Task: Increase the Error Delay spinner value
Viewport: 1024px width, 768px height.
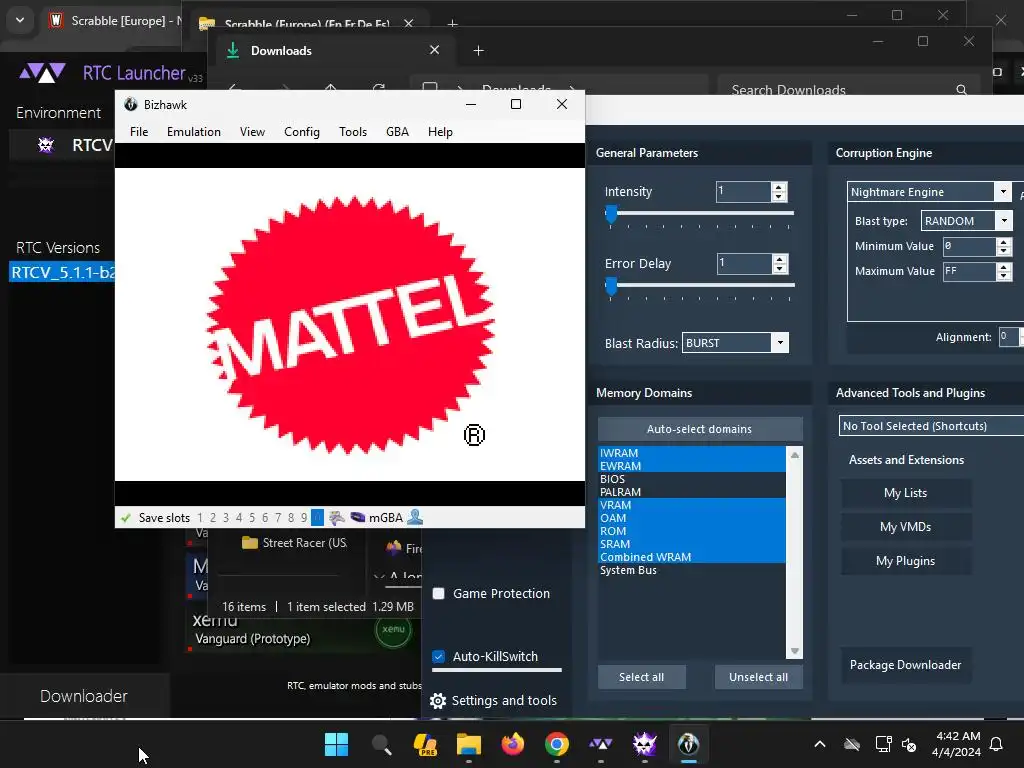Action: [x=779, y=259]
